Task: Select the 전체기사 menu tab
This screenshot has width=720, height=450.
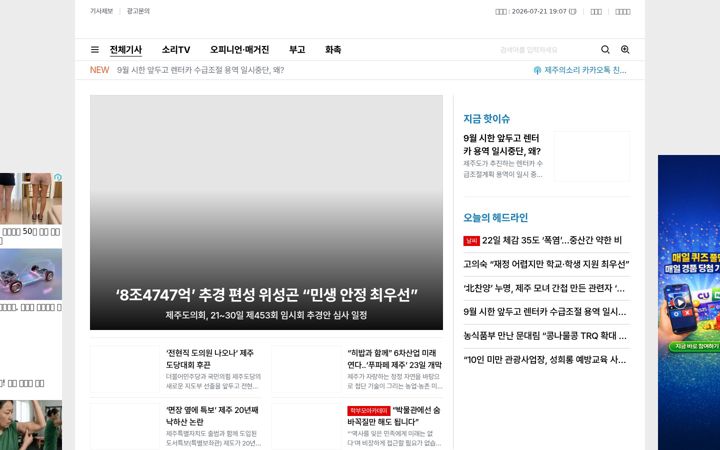Action: pos(126,50)
